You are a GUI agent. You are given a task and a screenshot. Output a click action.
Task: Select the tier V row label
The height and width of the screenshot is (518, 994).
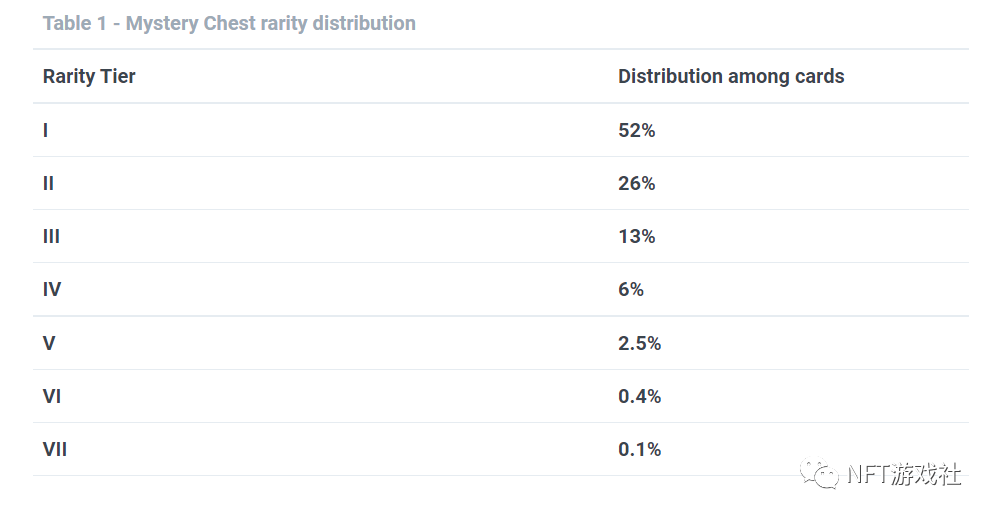[x=49, y=343]
